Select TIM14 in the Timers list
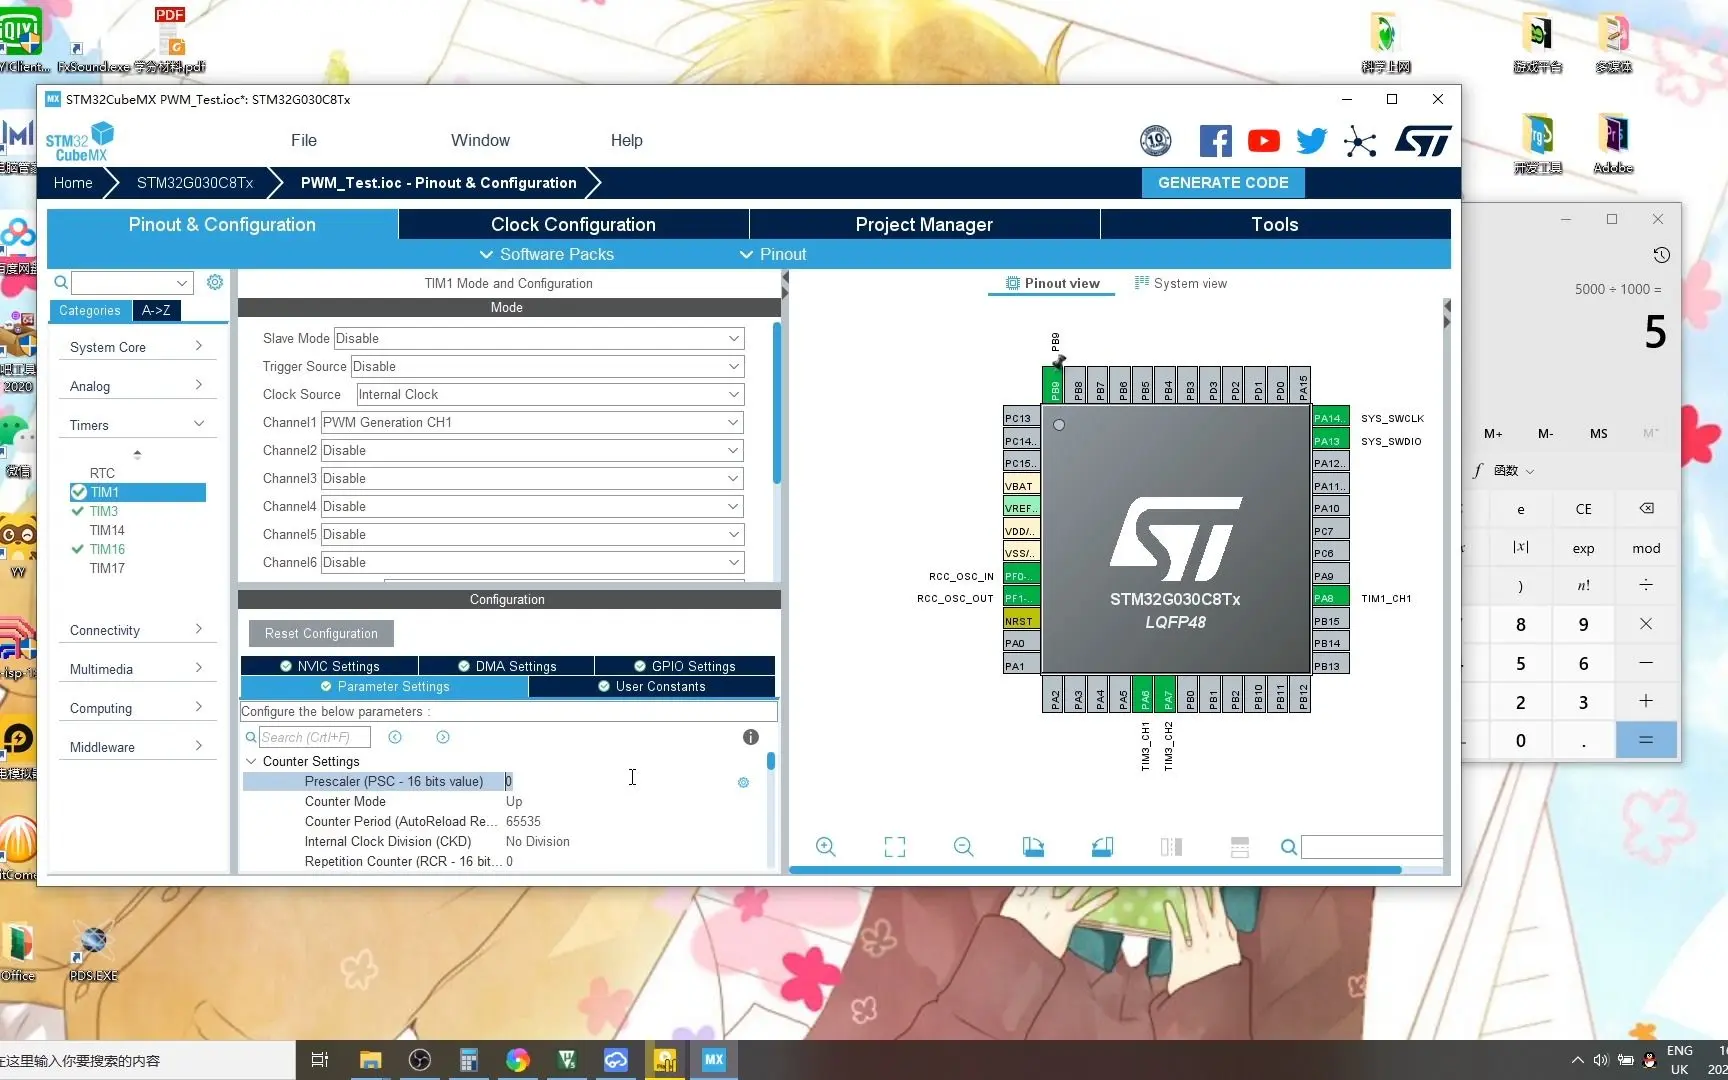 tap(107, 530)
